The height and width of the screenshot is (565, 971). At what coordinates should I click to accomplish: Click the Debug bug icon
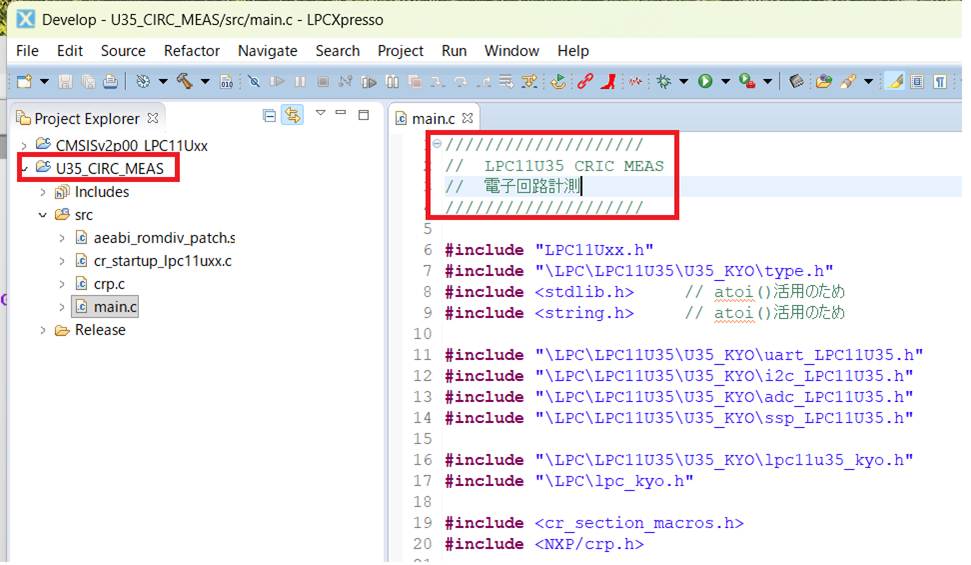point(663,81)
